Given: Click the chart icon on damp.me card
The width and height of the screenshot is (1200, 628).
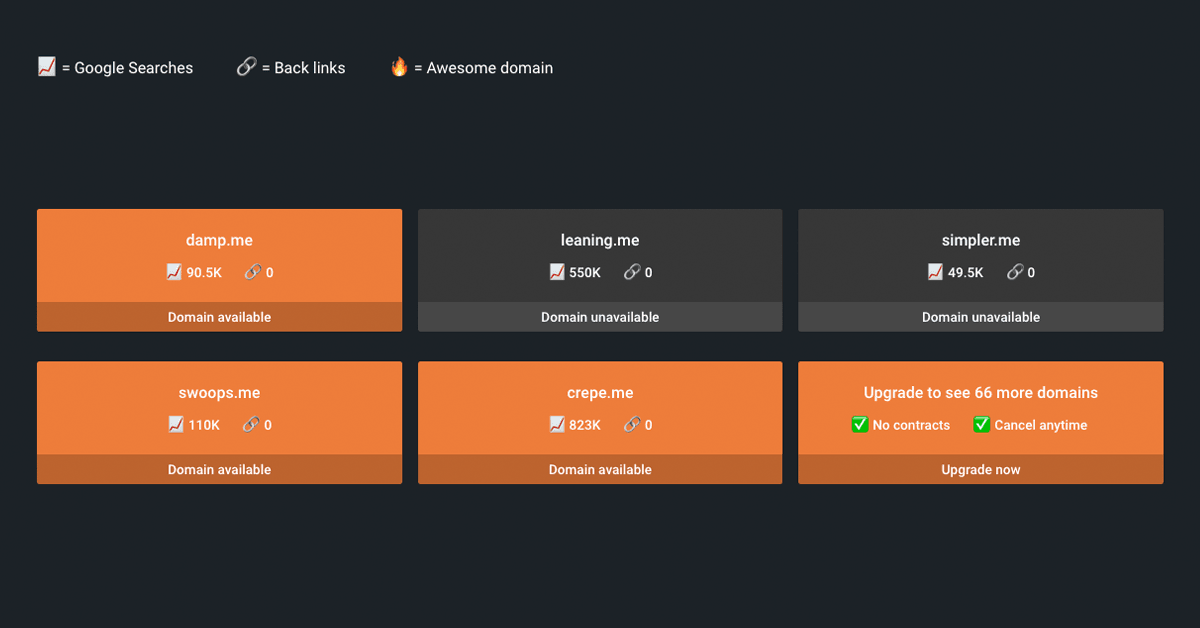Looking at the screenshot, I should tap(175, 272).
